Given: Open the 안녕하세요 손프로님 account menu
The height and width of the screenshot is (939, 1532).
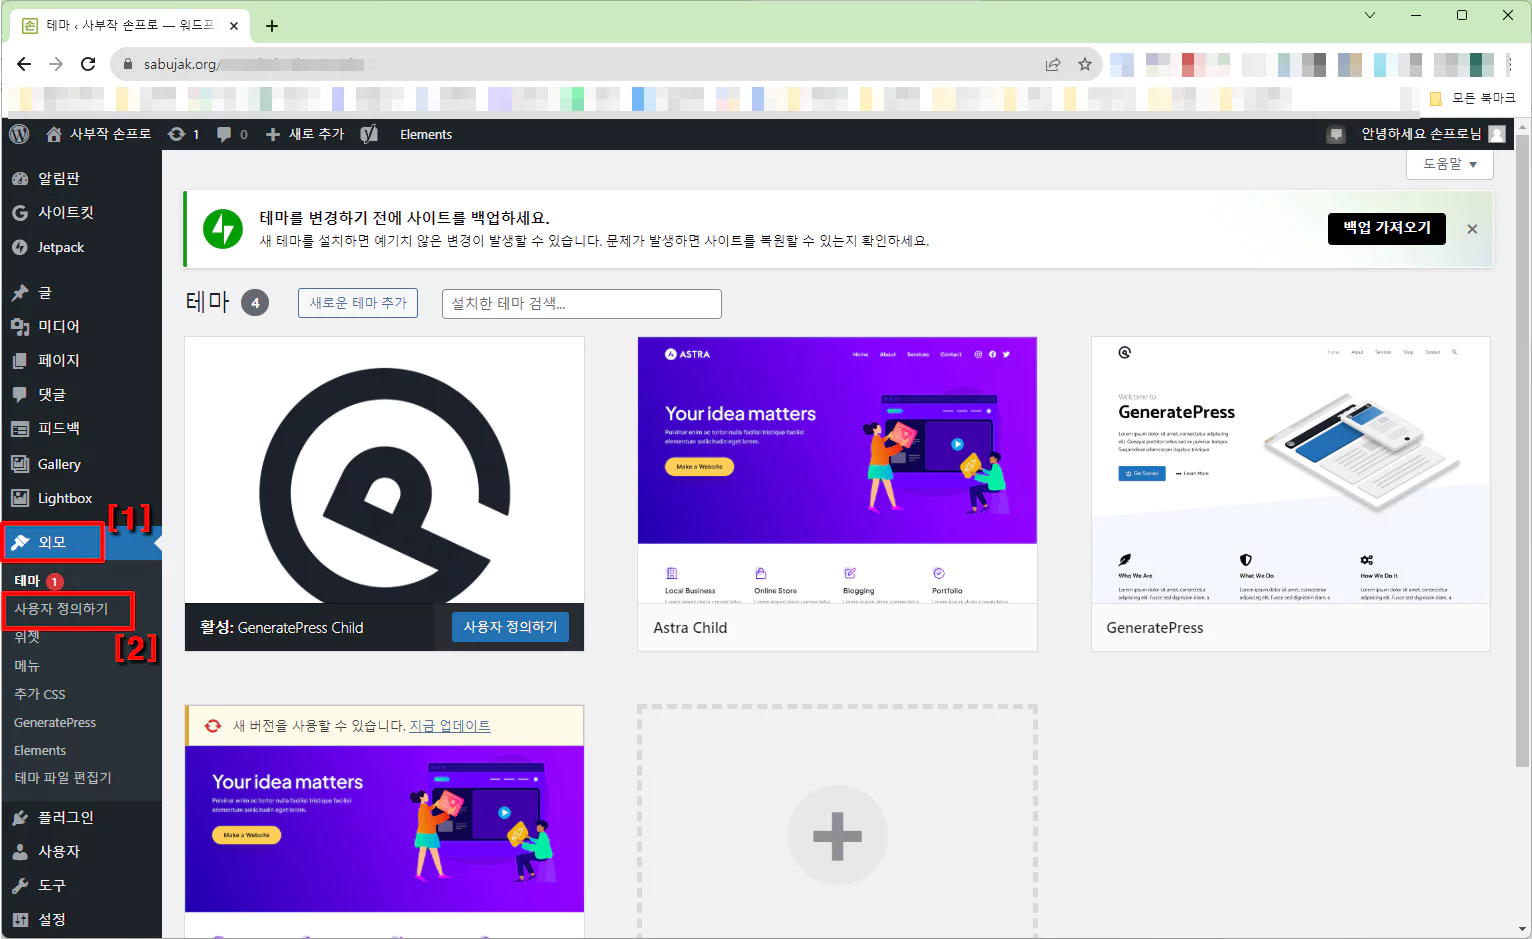Looking at the screenshot, I should (x=1432, y=134).
